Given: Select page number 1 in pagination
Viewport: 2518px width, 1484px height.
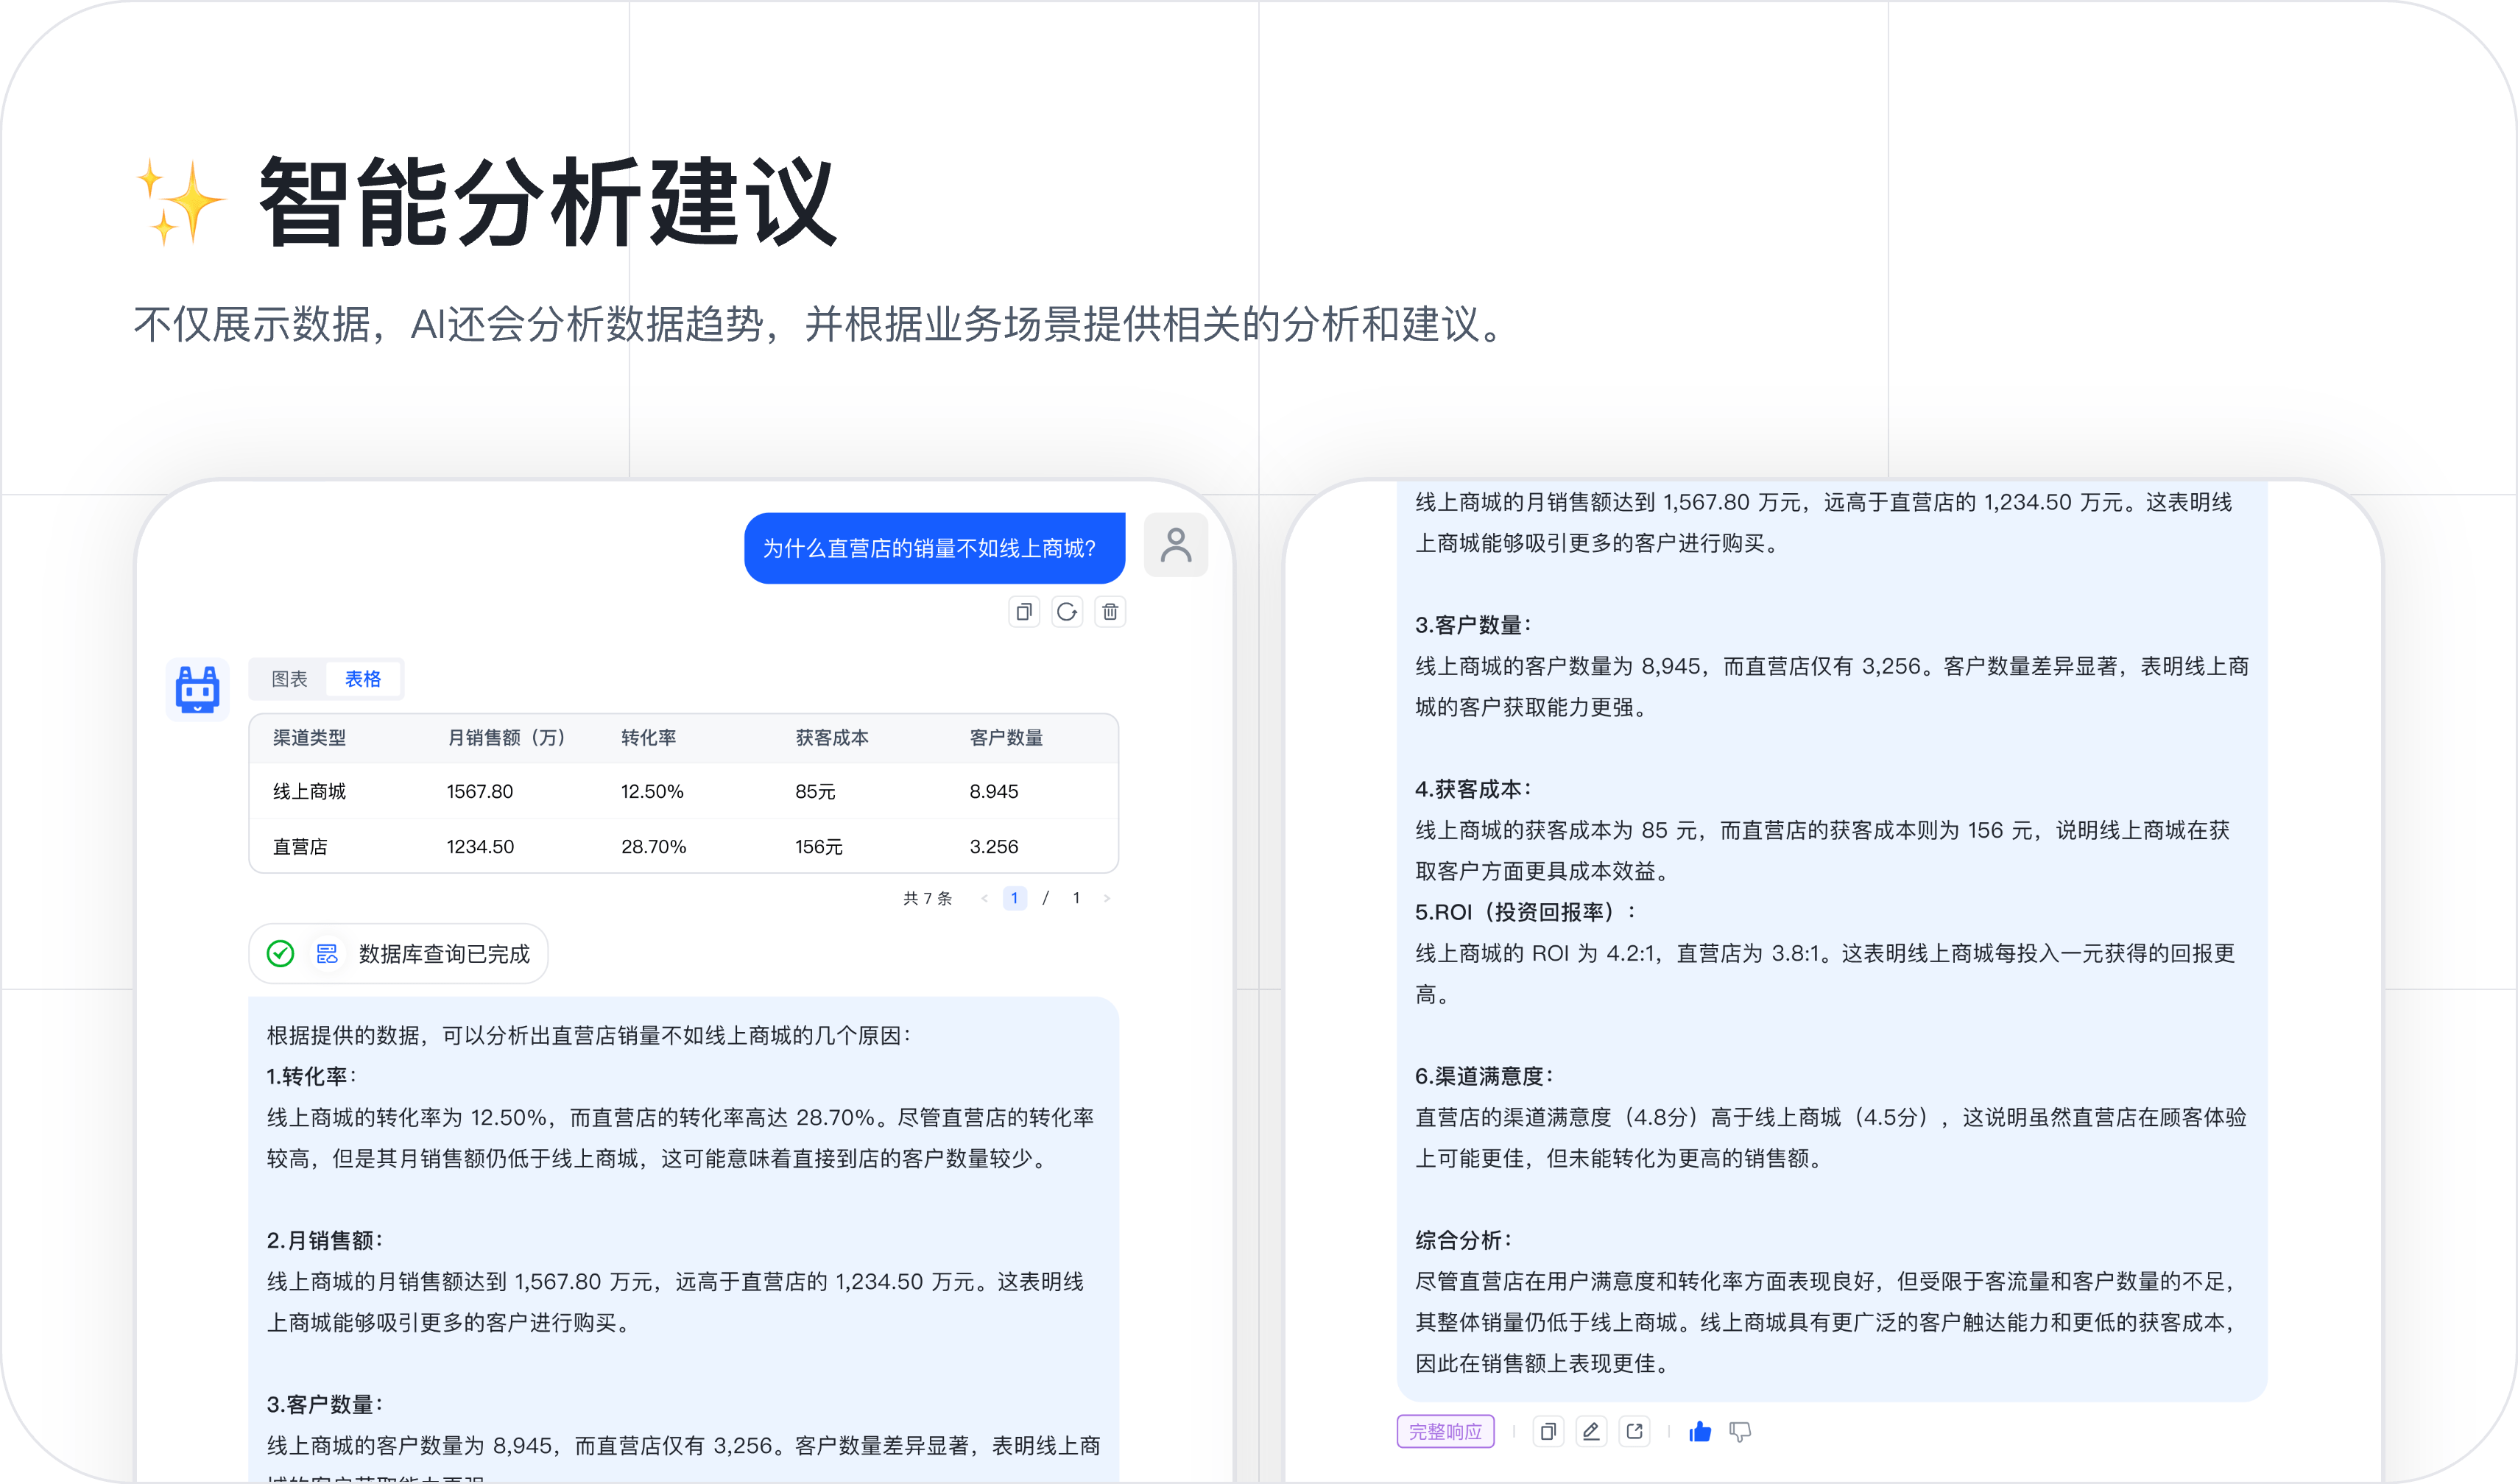Looking at the screenshot, I should click(1015, 897).
